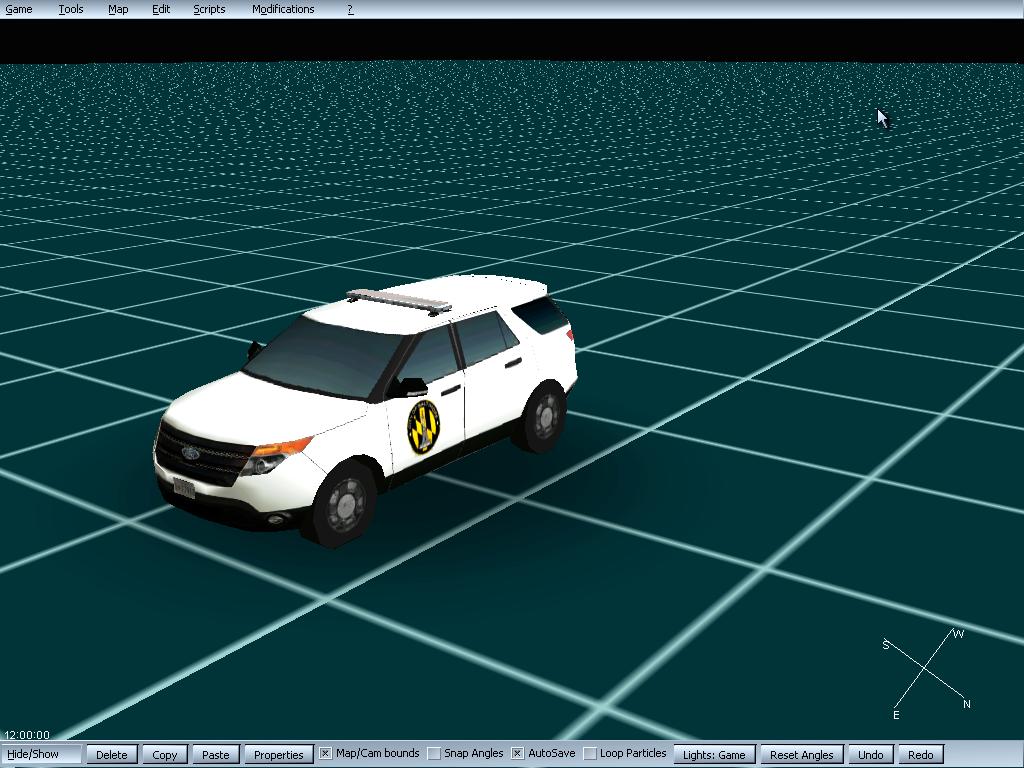
Task: Click the Copy button
Action: coord(164,755)
